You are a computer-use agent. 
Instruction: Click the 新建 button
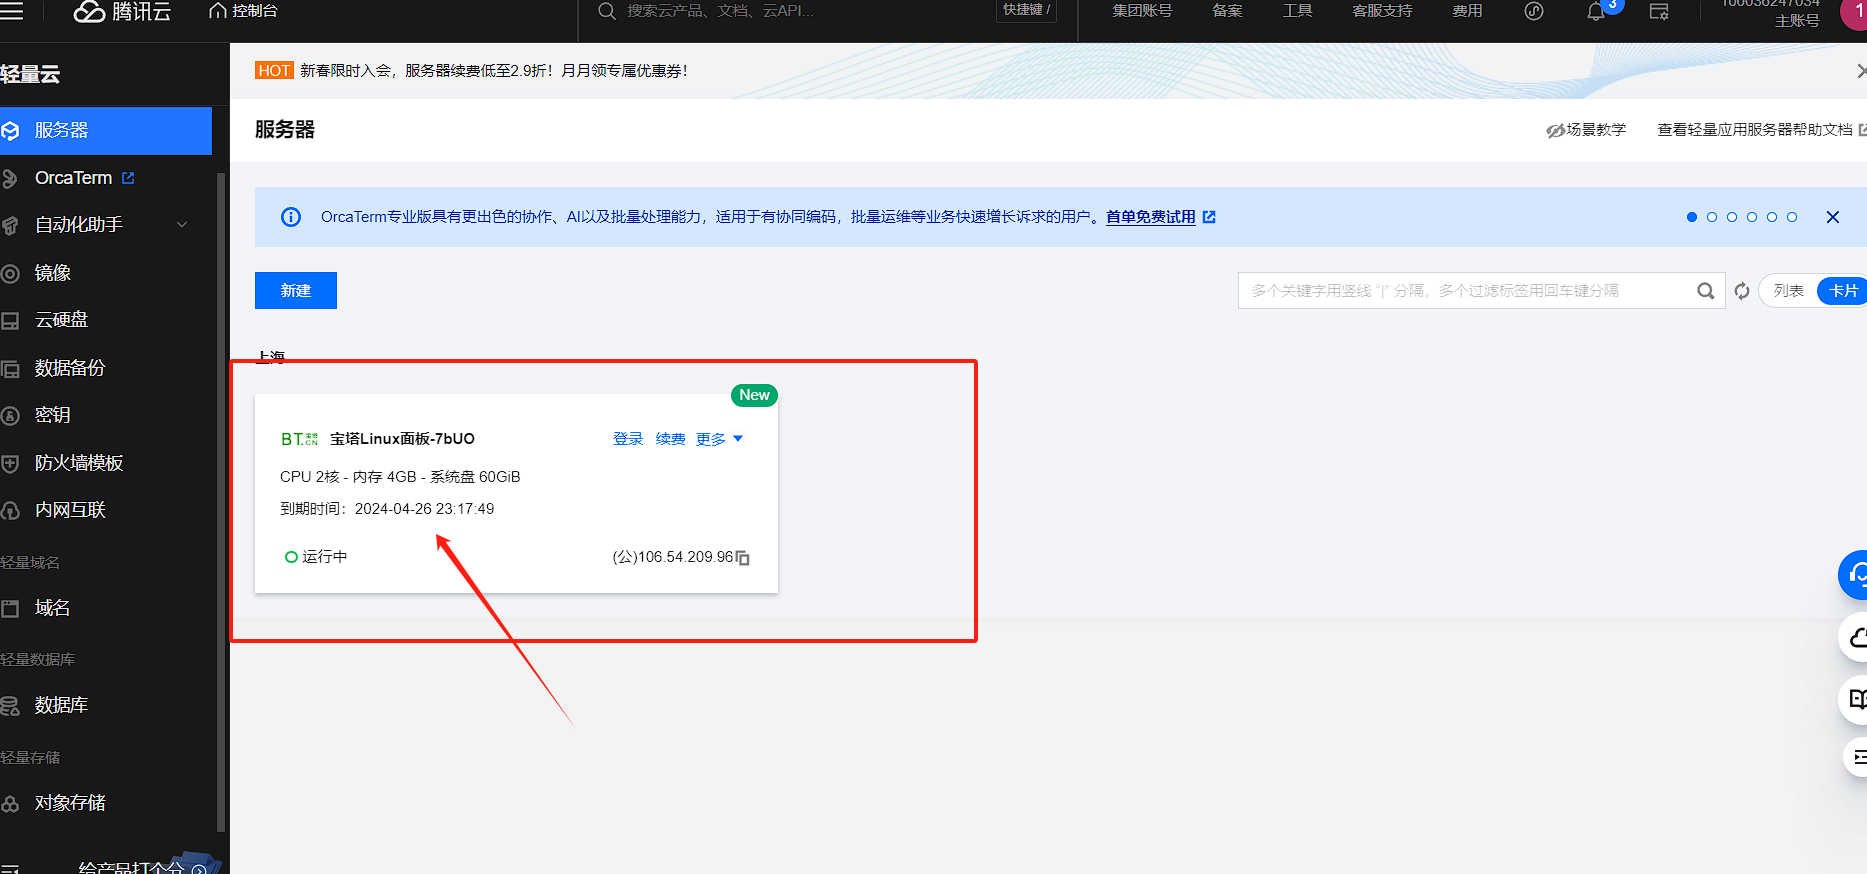click(x=296, y=291)
